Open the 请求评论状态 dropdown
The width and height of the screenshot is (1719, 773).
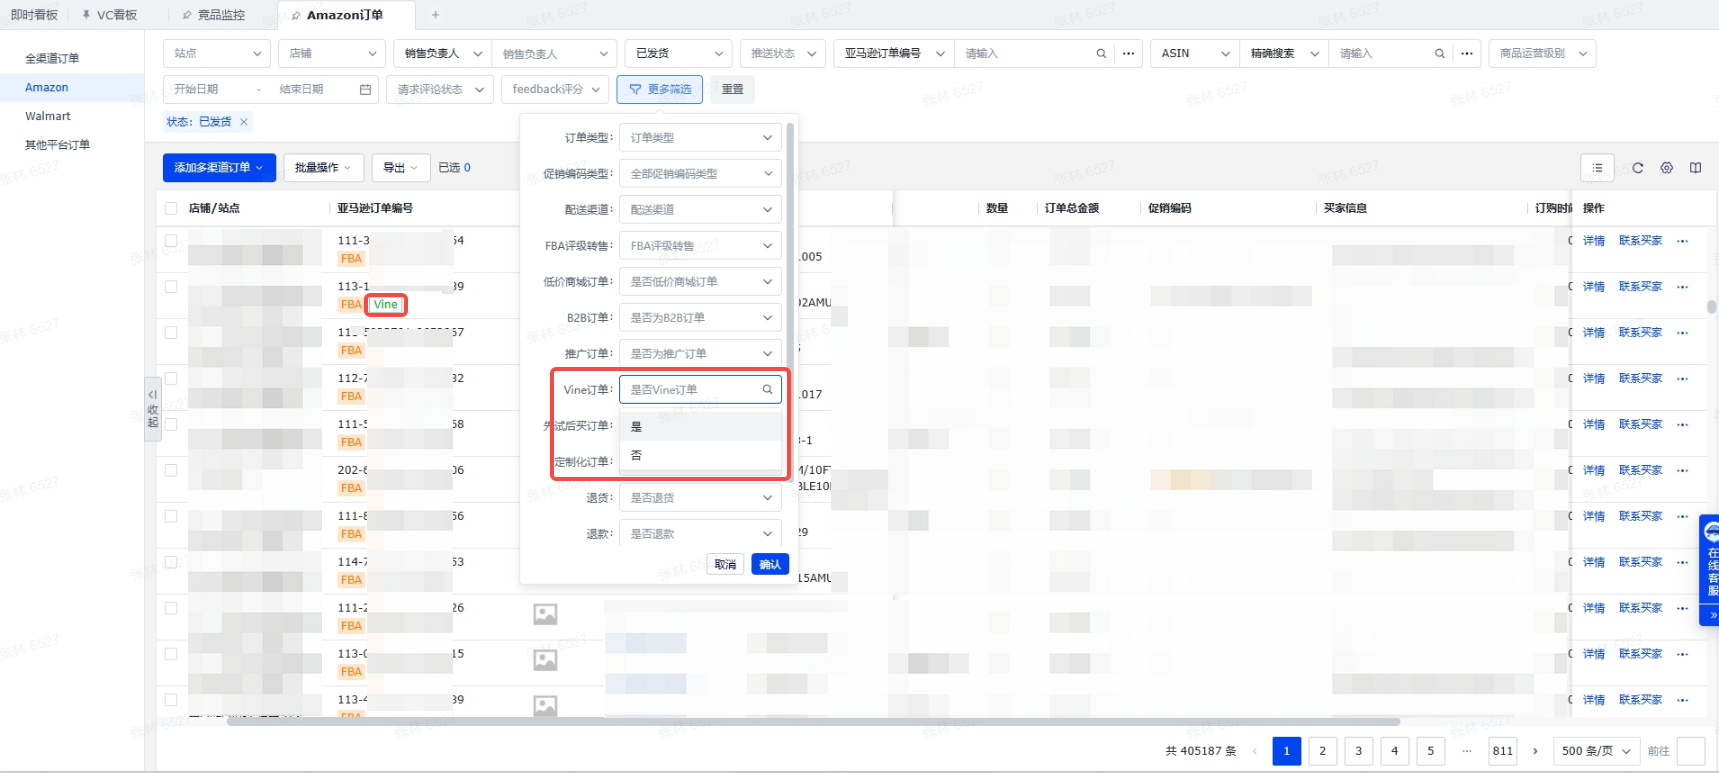coord(440,90)
